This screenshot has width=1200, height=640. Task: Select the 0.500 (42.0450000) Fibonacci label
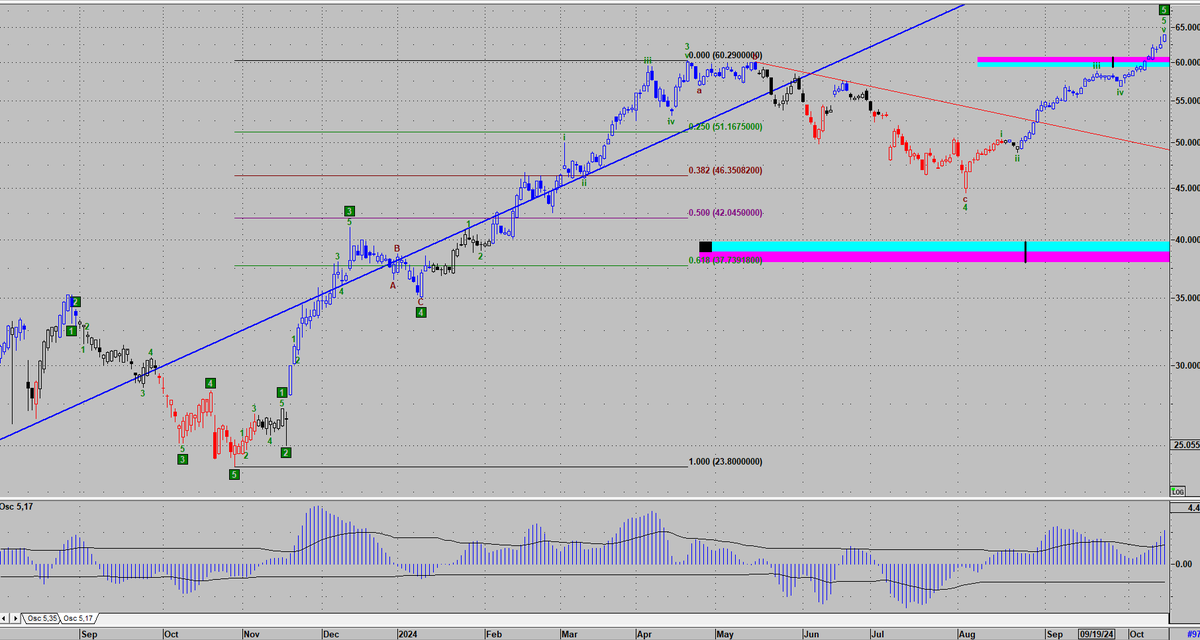click(726, 213)
